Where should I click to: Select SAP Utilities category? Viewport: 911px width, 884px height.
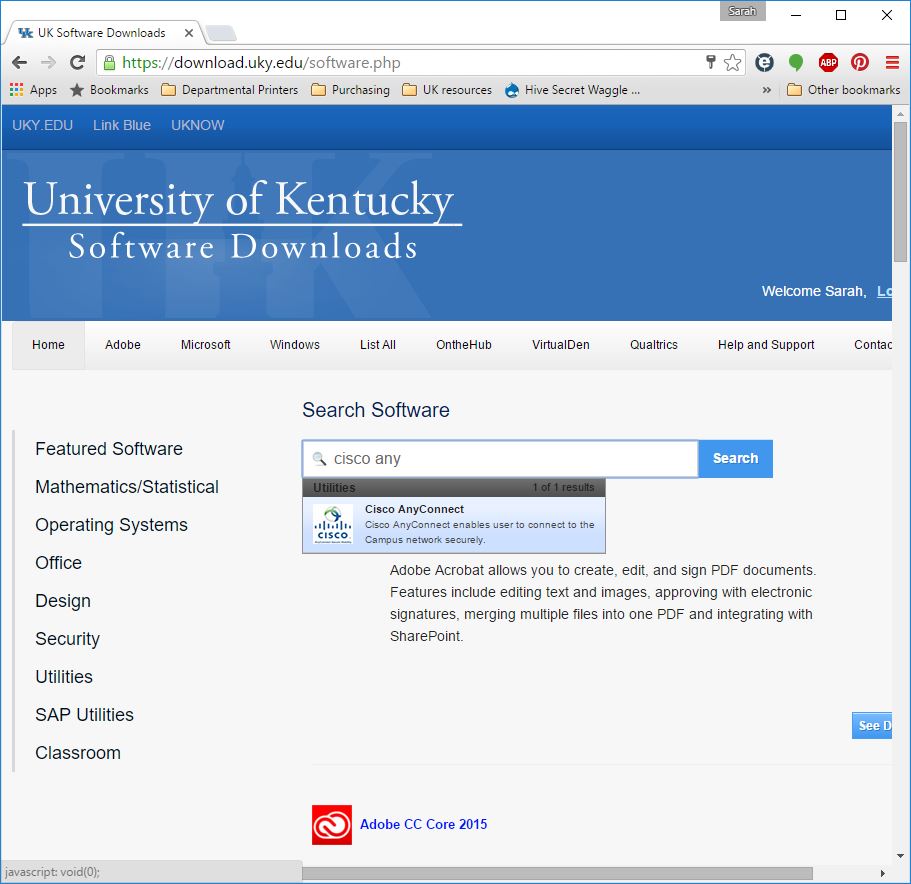(84, 715)
